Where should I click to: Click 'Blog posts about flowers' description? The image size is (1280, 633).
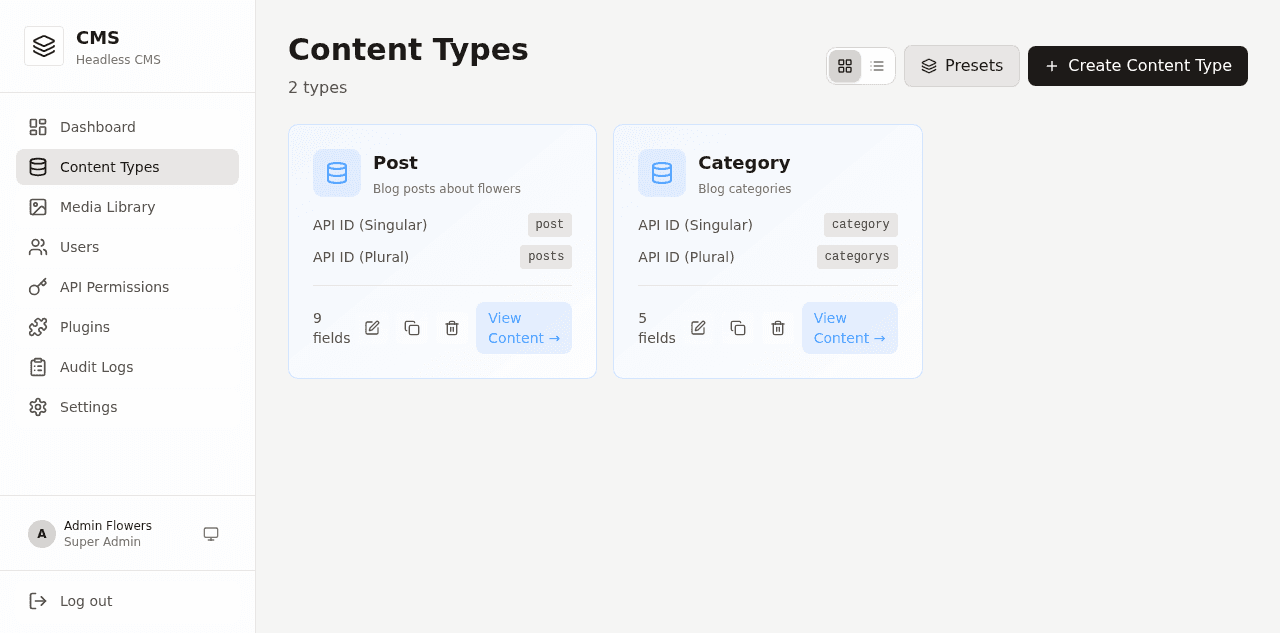pyautogui.click(x=447, y=189)
